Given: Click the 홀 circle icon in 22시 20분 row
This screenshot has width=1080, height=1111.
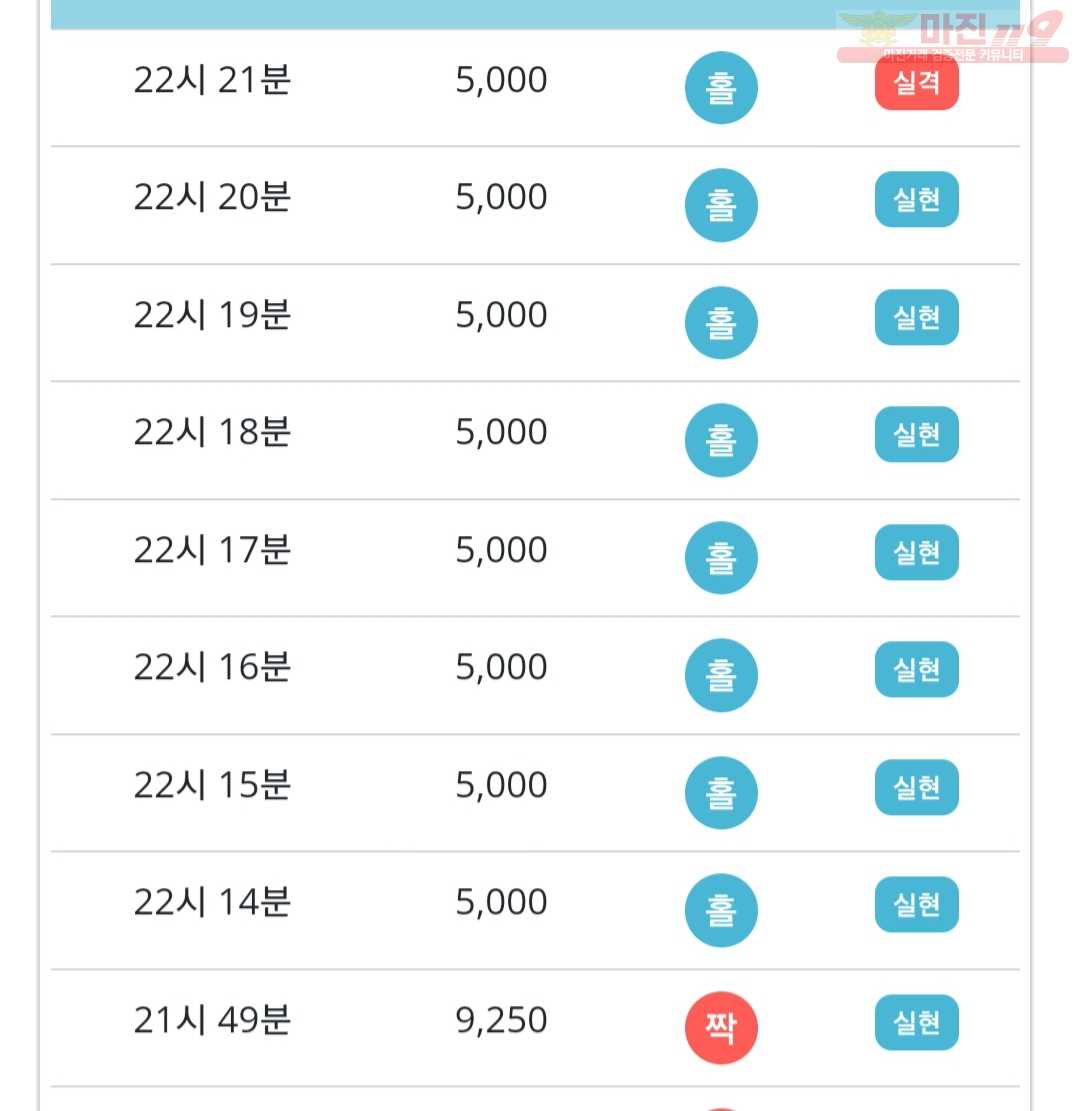Looking at the screenshot, I should point(721,205).
